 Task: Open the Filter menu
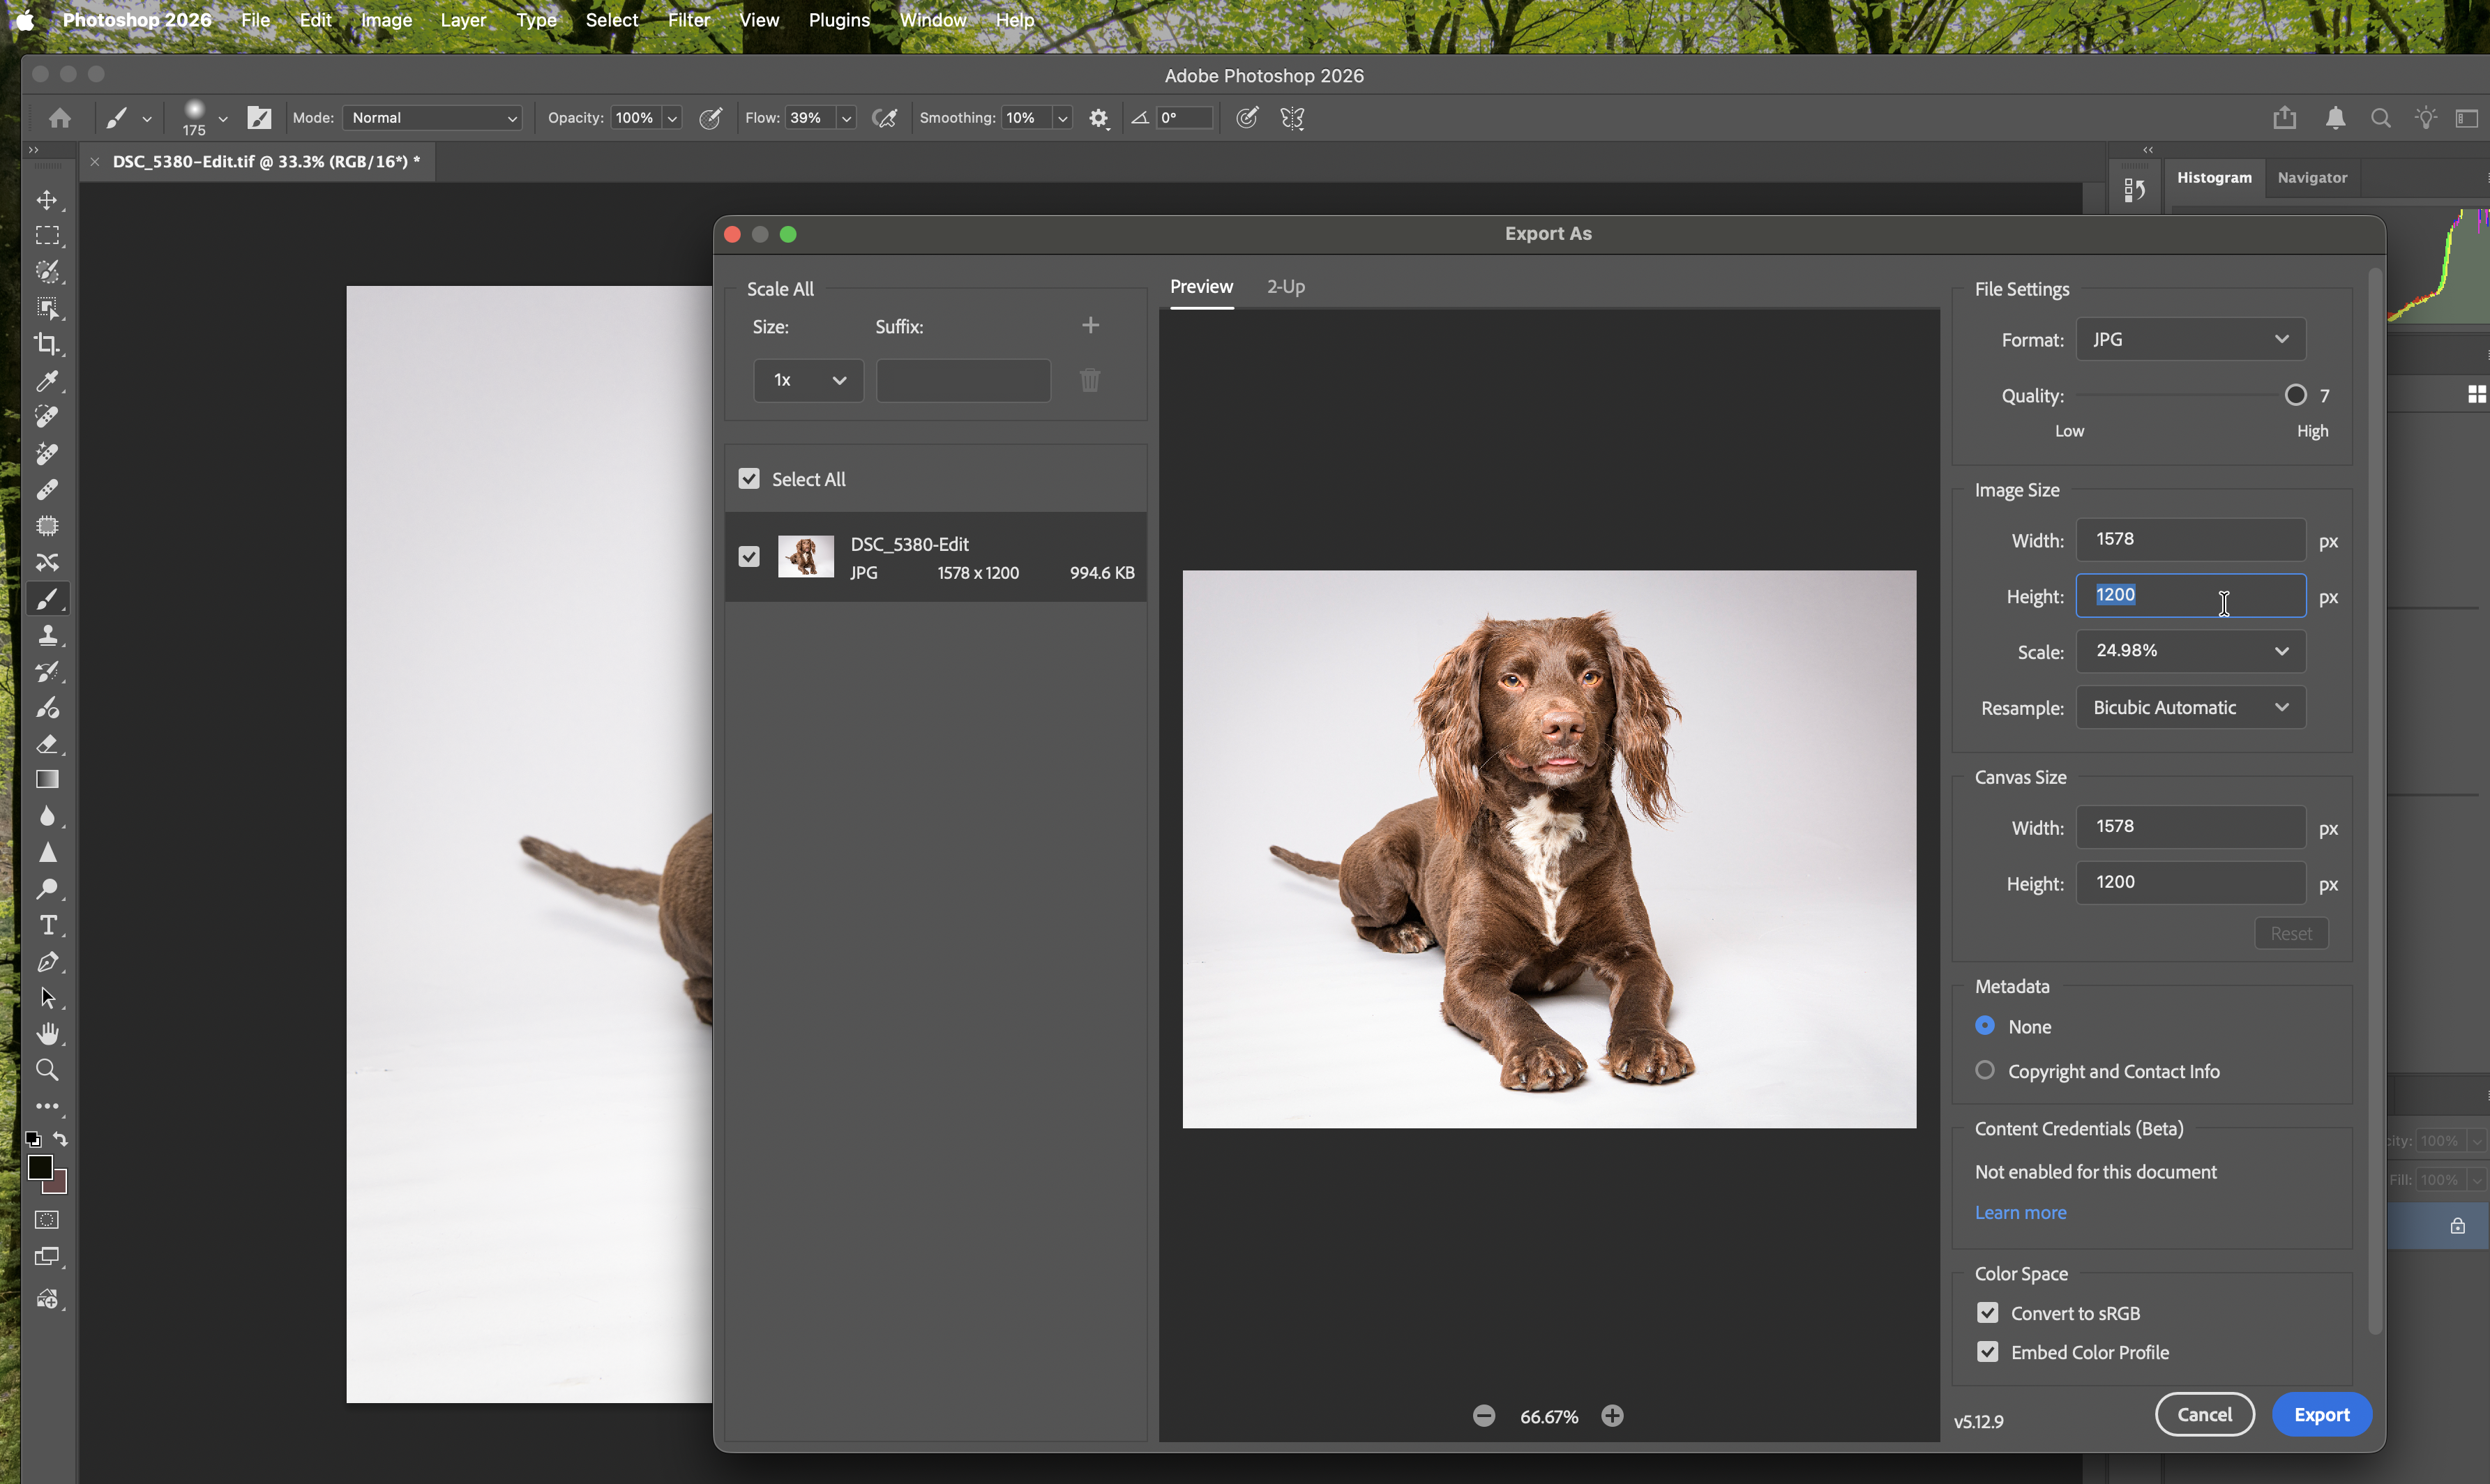click(688, 20)
